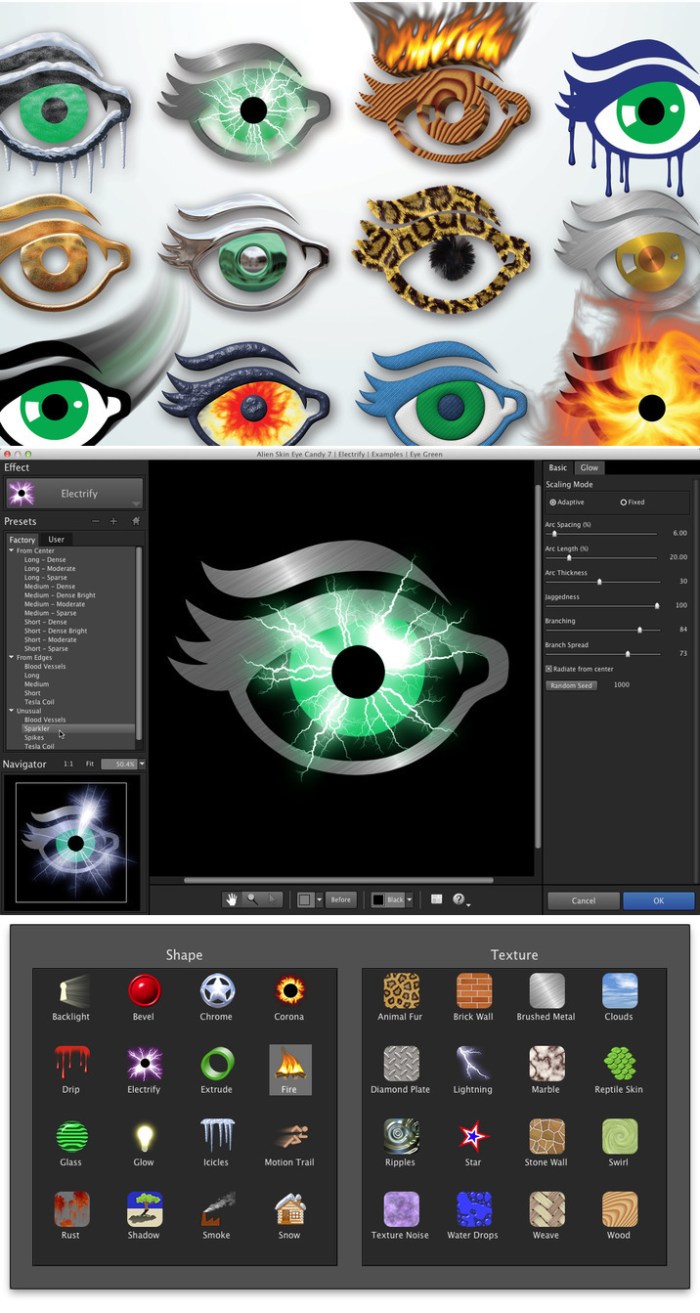
Task: Pick the Glass effect icon
Action: pyautogui.click(x=71, y=1136)
